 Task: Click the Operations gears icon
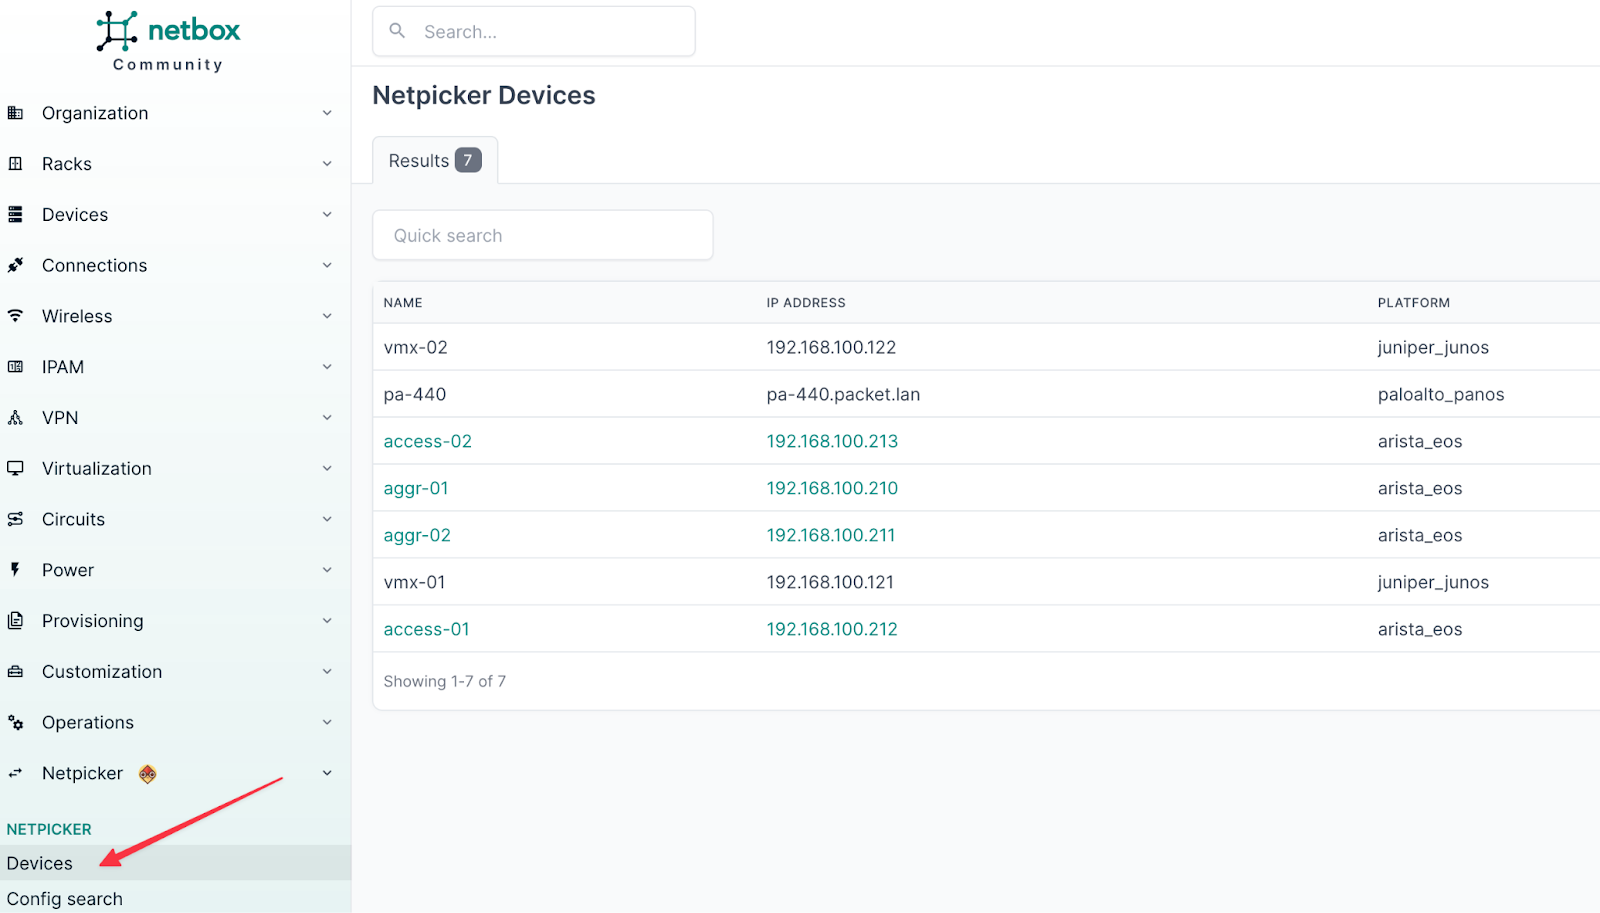(15, 722)
